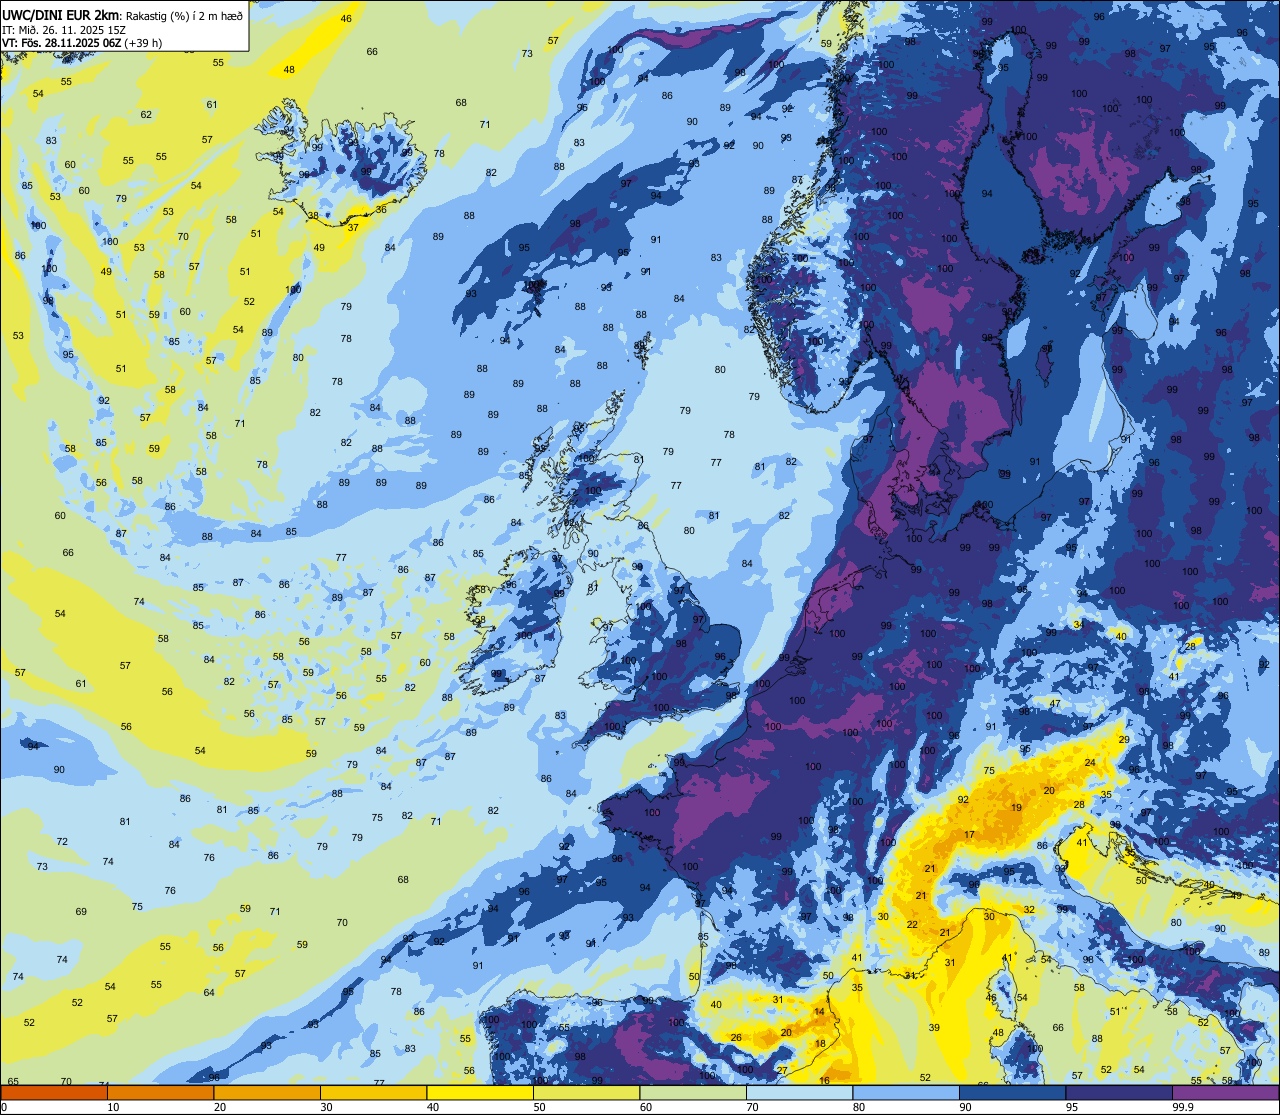Click the humidity value '29' on the map
Screen dimensions: 1280x1115
click(x=1124, y=740)
